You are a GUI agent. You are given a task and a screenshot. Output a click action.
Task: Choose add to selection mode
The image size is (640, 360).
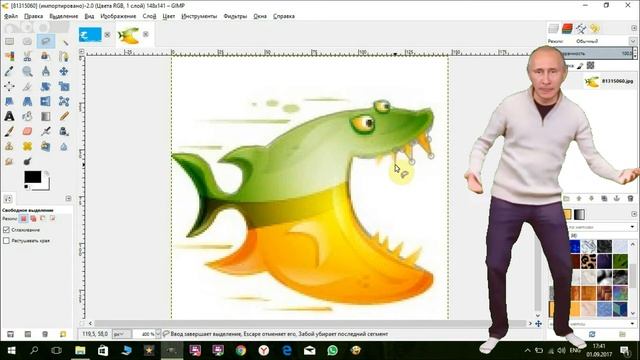(x=33, y=219)
